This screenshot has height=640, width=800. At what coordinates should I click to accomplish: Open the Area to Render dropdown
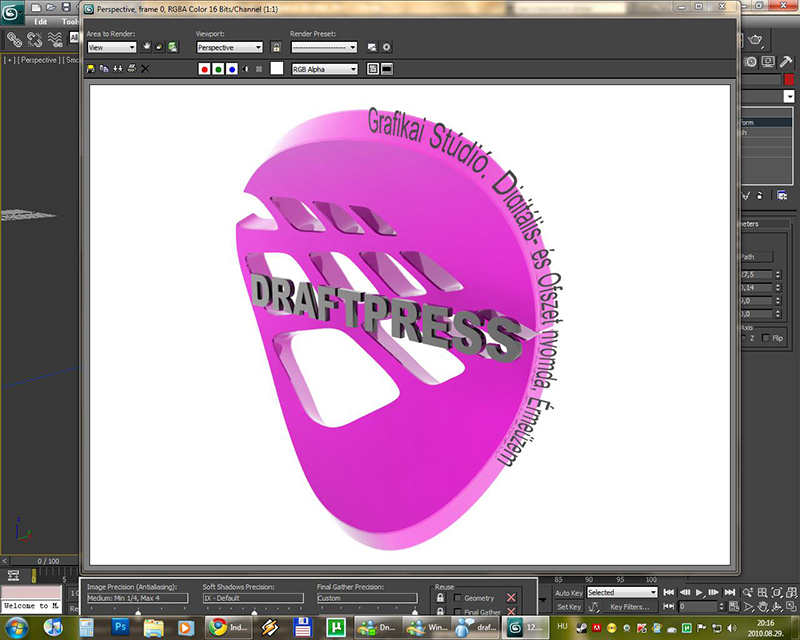click(111, 47)
